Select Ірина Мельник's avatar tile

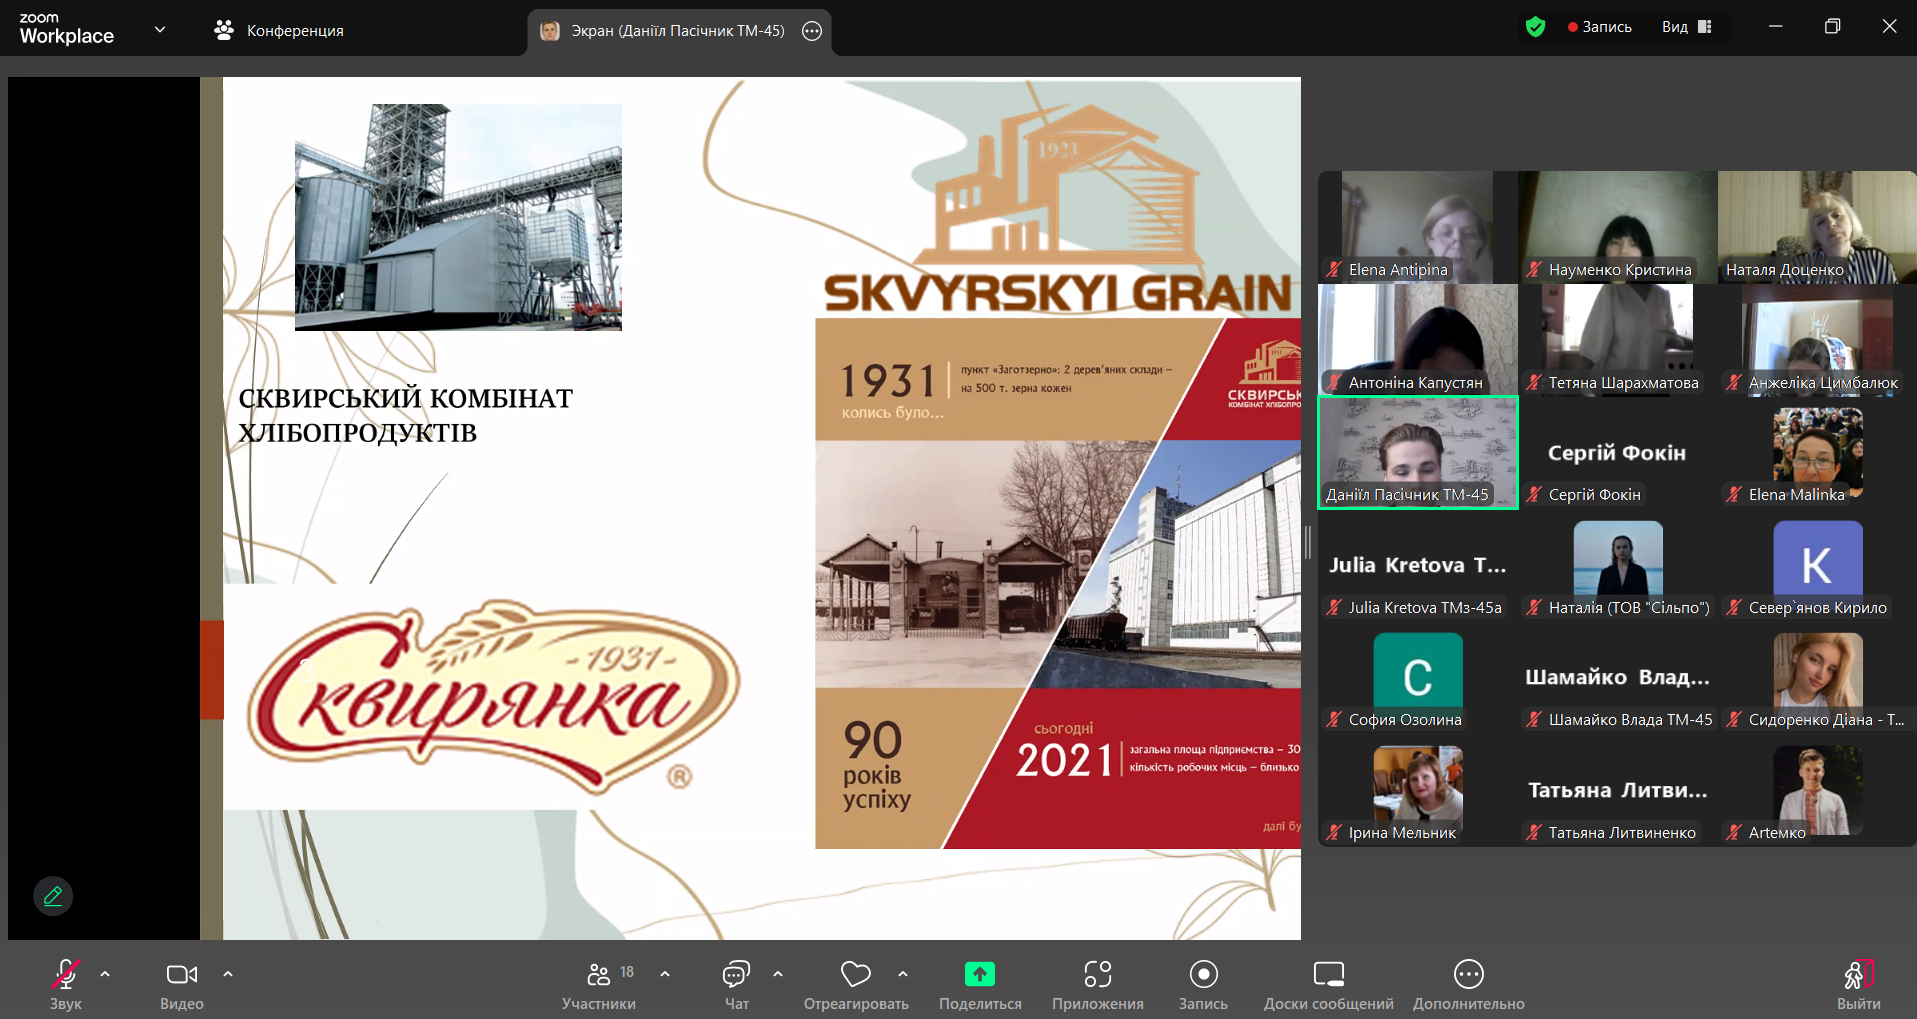coord(1417,791)
